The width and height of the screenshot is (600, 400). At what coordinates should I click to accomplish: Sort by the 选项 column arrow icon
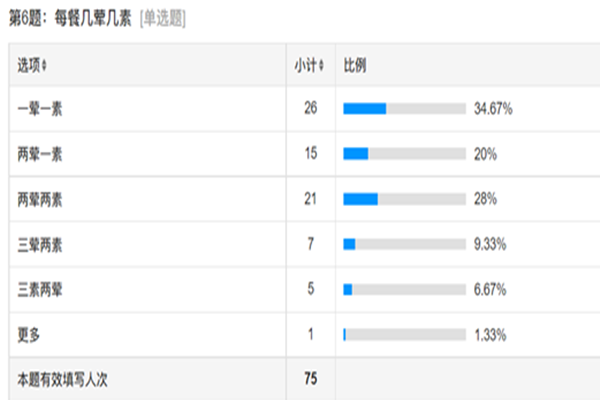point(44,65)
